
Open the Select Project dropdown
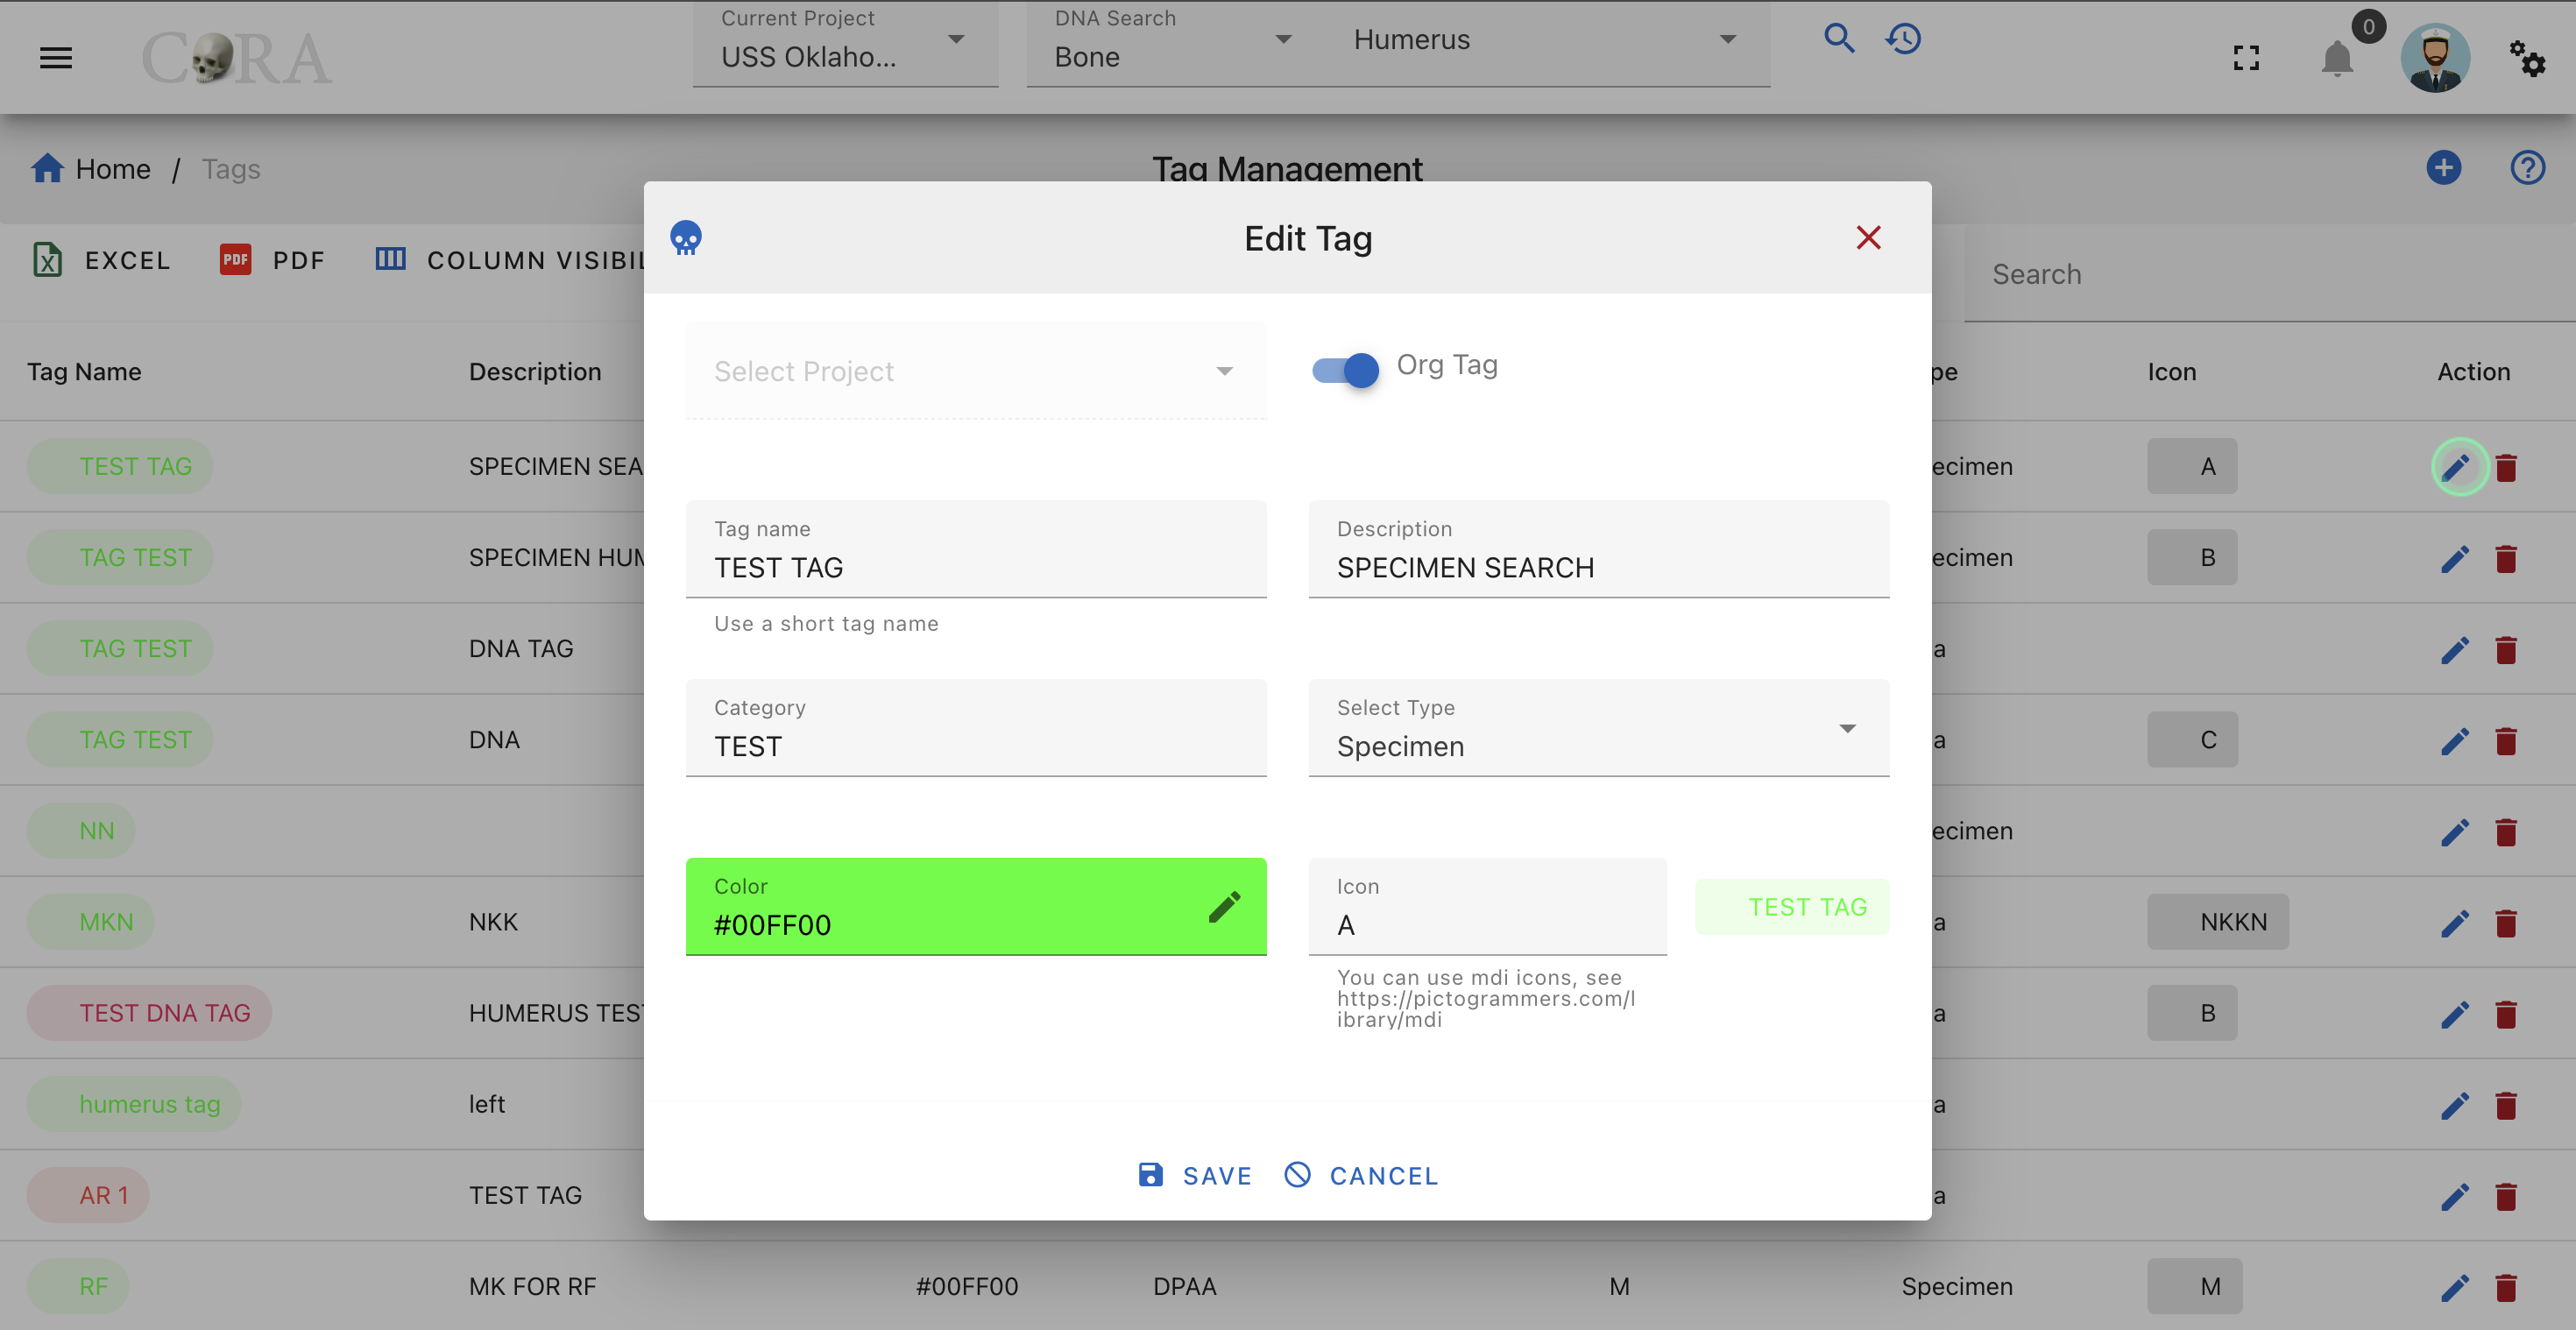pyautogui.click(x=975, y=371)
